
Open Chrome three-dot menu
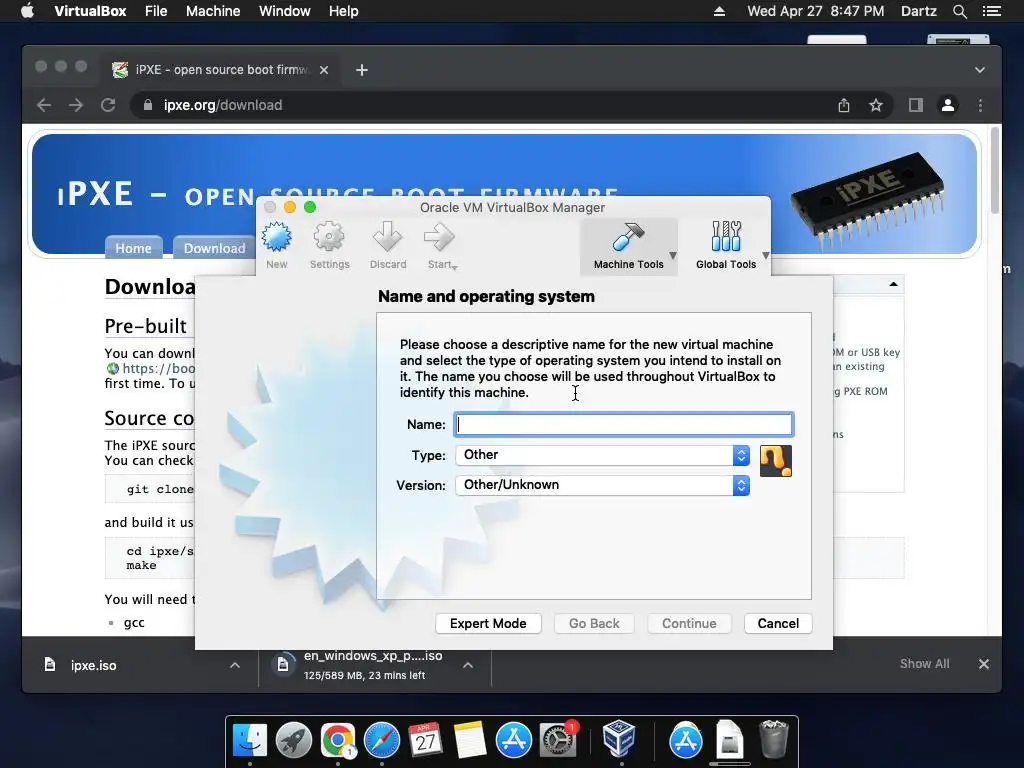click(980, 105)
